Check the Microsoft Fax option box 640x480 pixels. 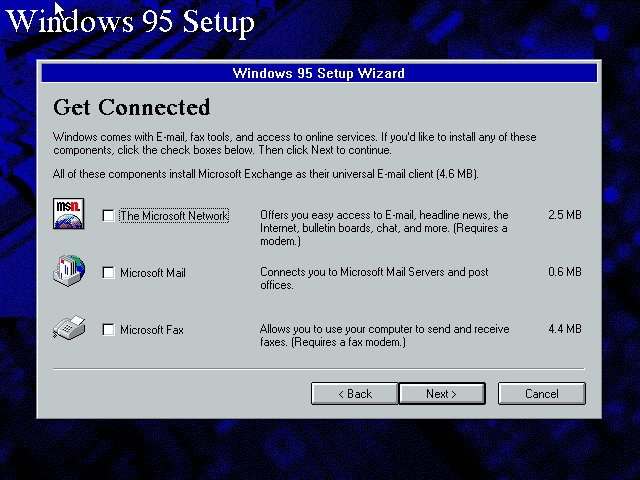click(x=108, y=330)
